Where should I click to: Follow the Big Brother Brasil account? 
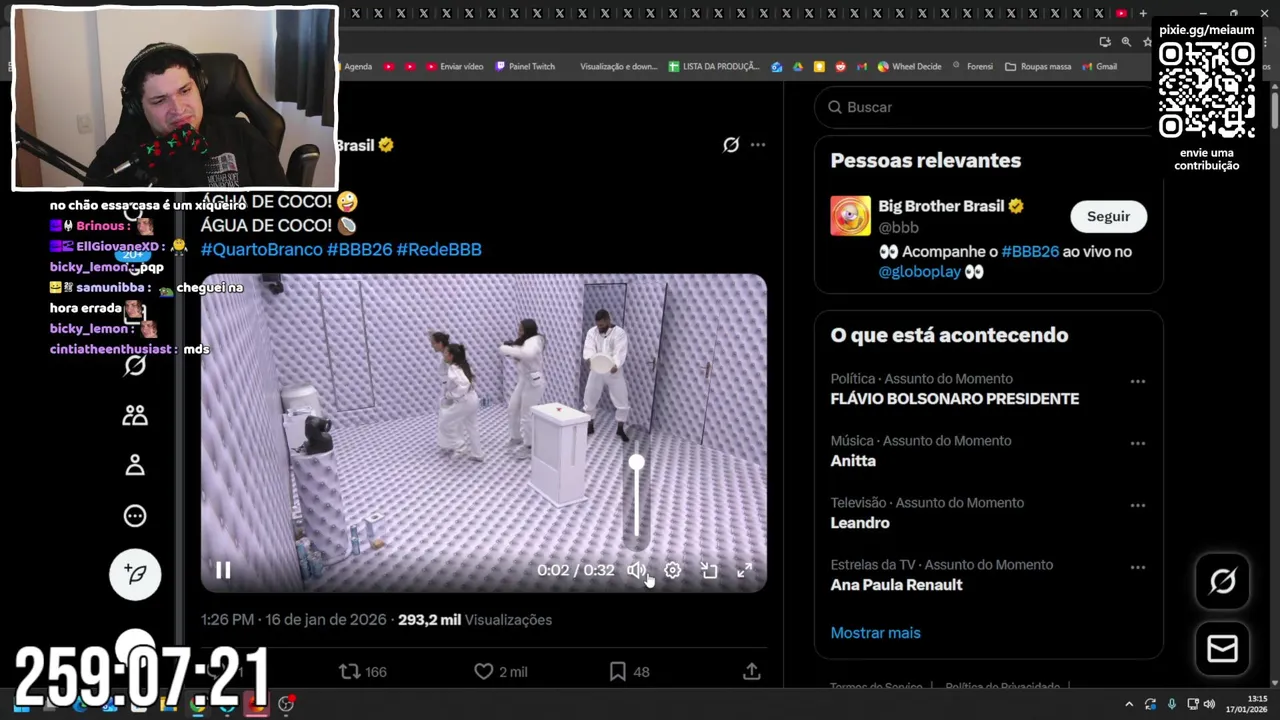tap(1108, 216)
